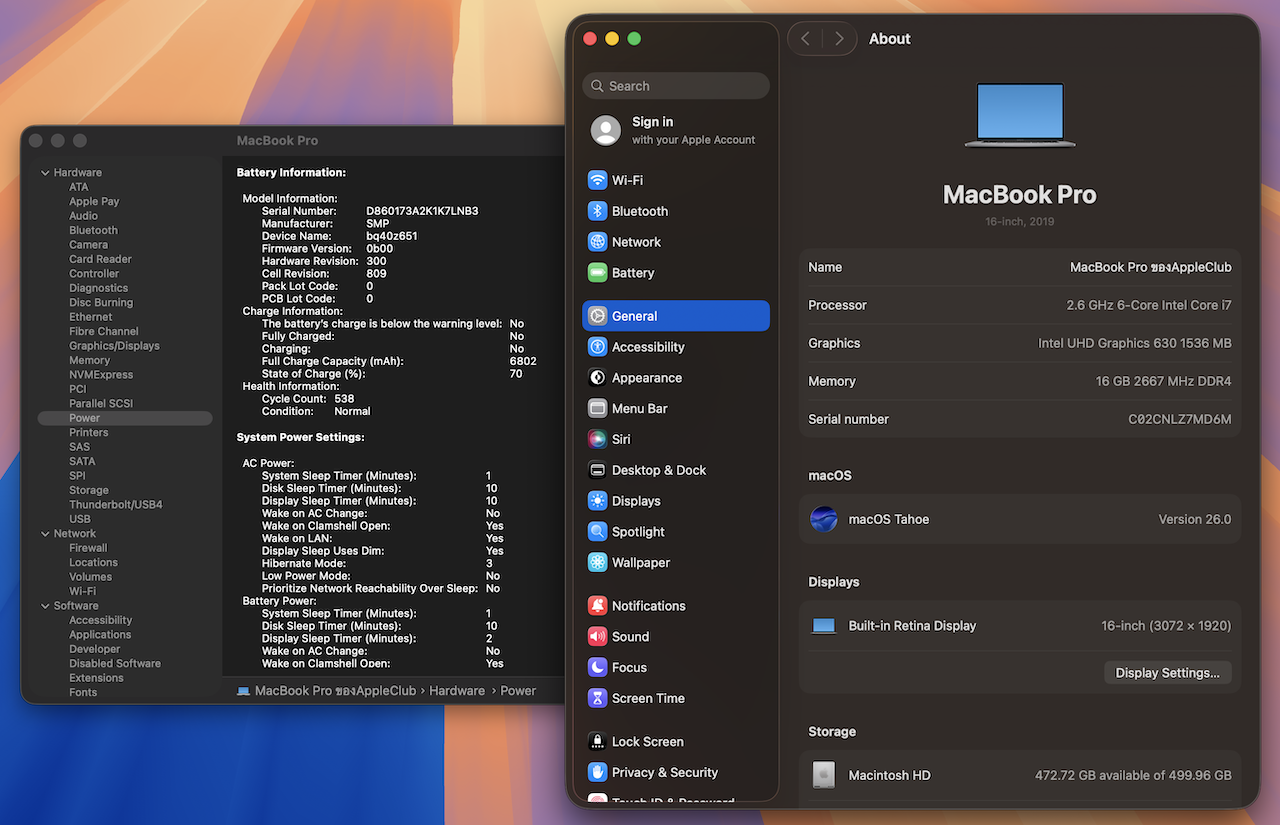The height and width of the screenshot is (825, 1280).
Task: Collapse the Software tree section
Action: coord(45,606)
